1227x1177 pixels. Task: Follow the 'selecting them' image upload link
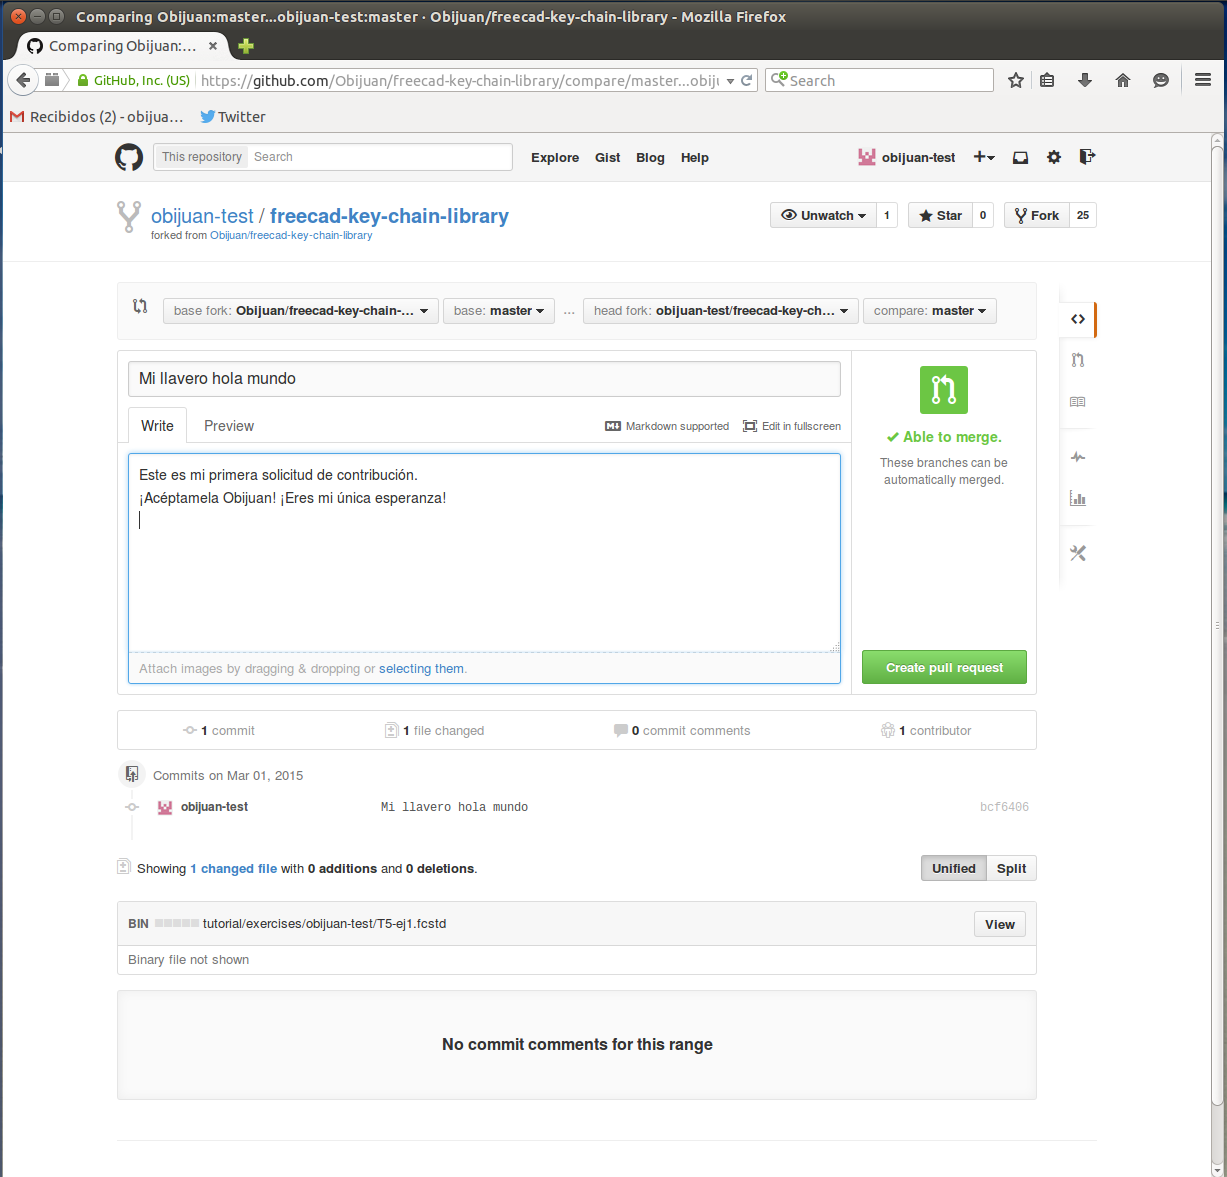[421, 669]
